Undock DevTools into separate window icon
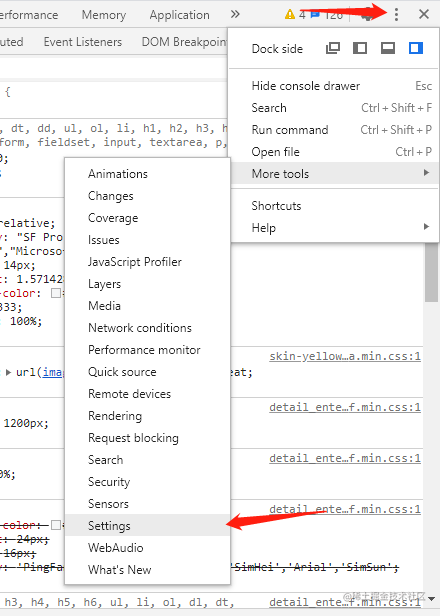This screenshot has height=616, width=440. tap(333, 48)
